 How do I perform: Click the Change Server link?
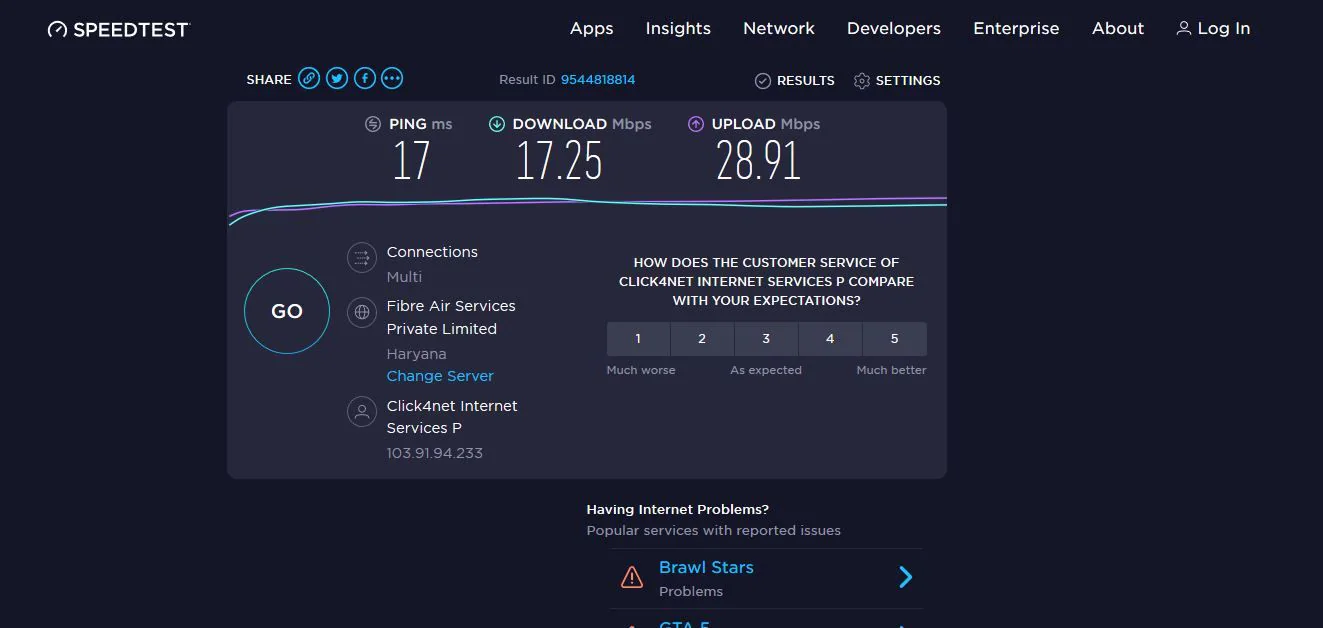440,376
